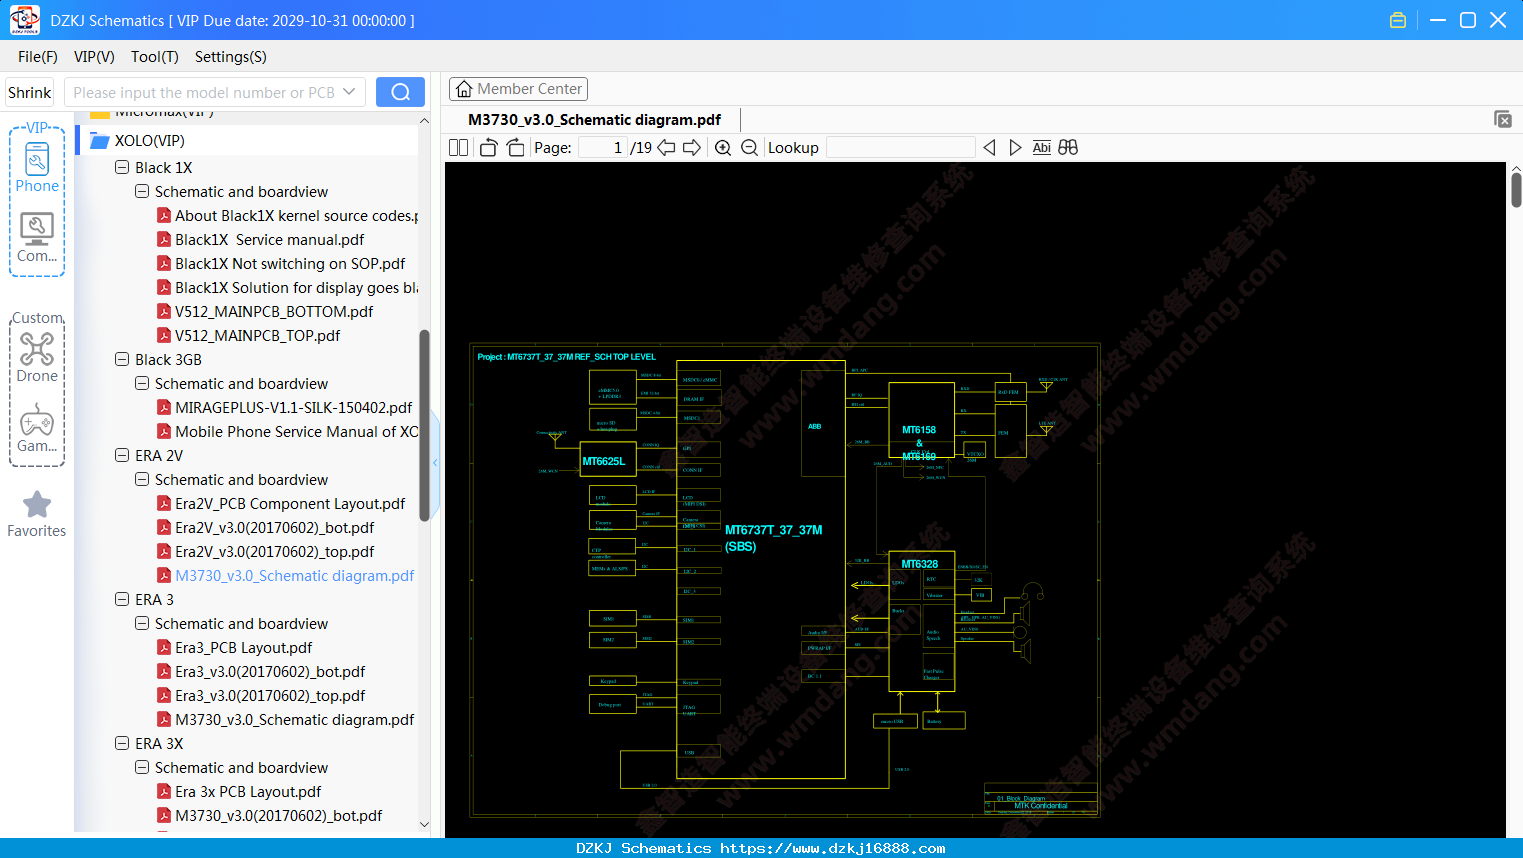The height and width of the screenshot is (858, 1523).
Task: Close the document tab panel icon
Action: 1503,119
